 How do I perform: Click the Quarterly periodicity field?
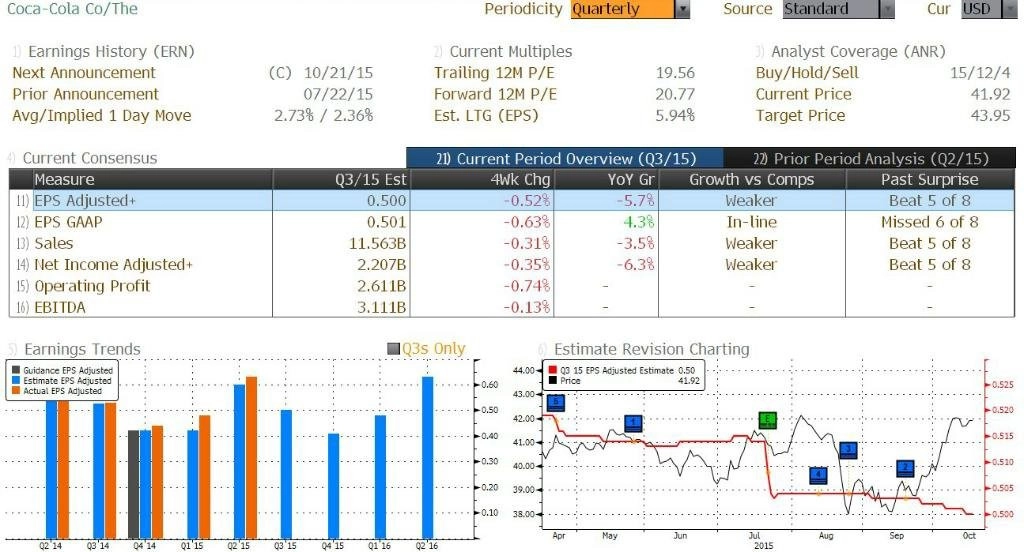[622, 9]
